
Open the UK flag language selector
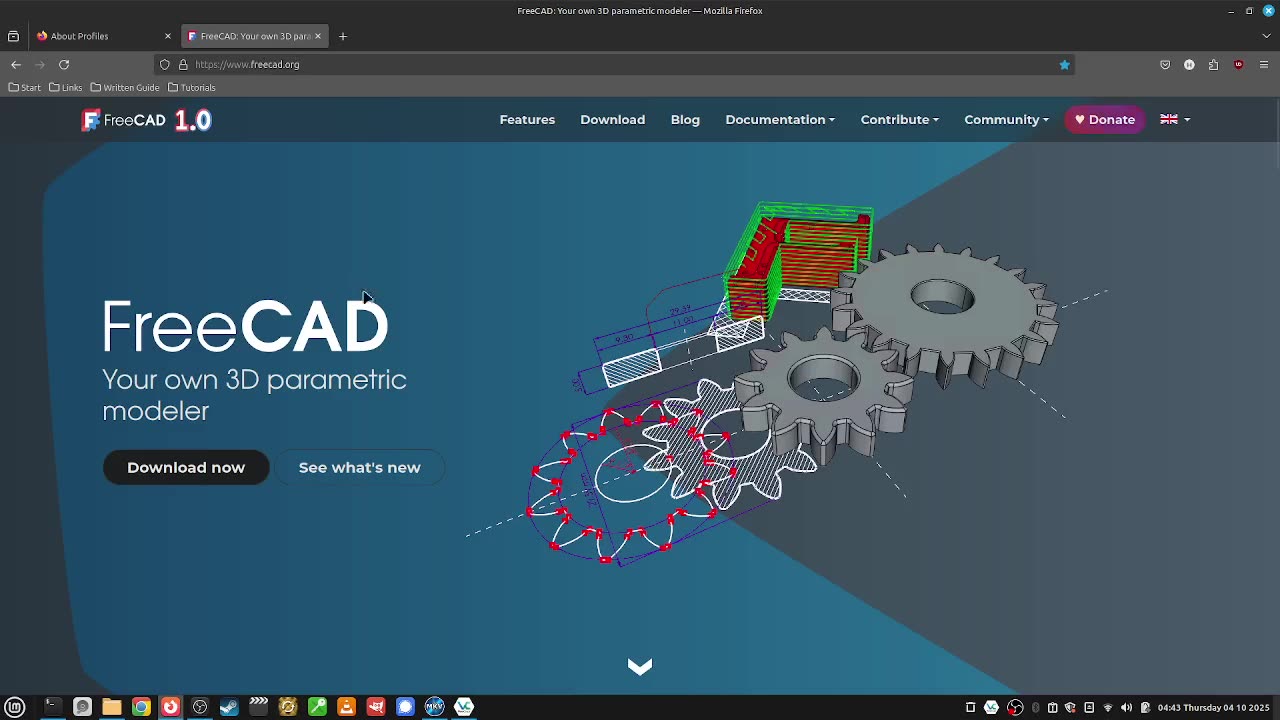[1175, 119]
